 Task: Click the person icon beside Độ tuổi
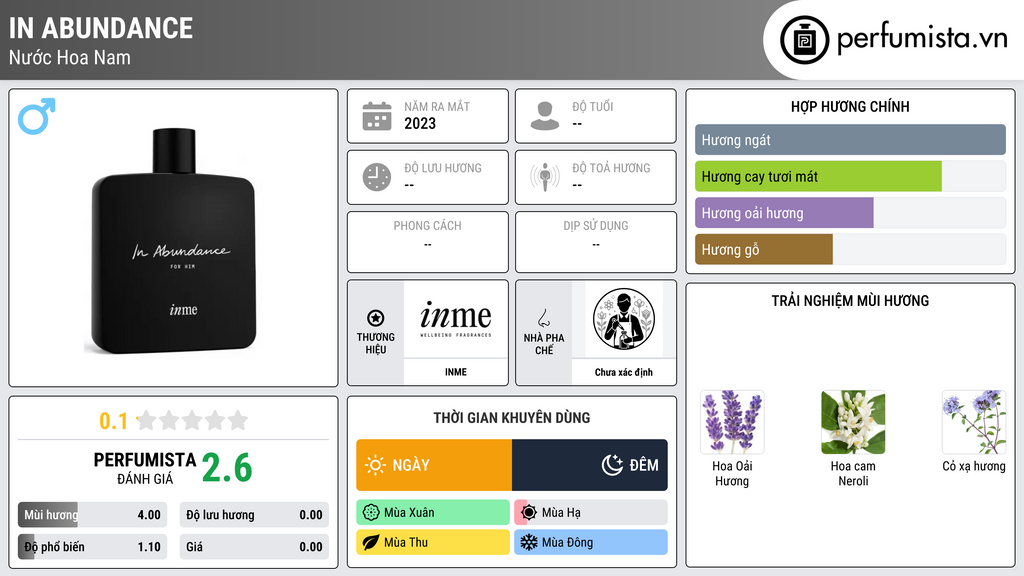pyautogui.click(x=545, y=116)
